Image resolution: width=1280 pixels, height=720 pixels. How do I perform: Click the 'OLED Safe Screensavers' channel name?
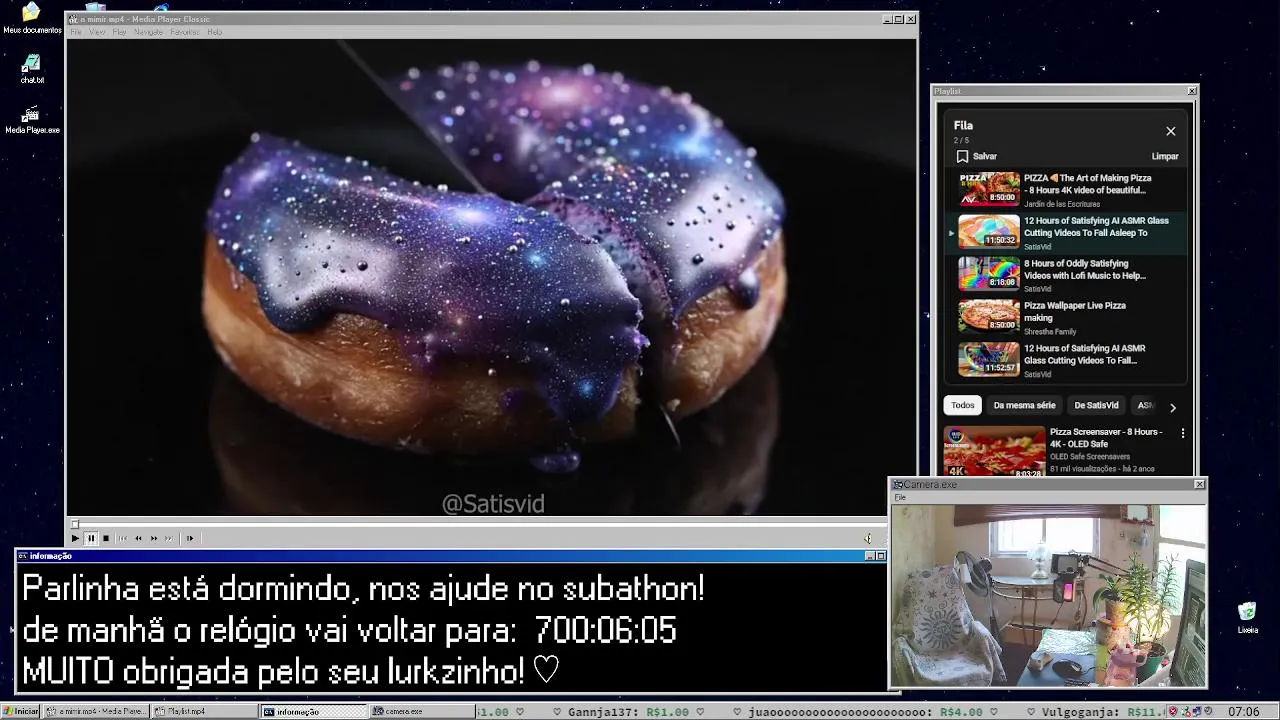tap(1090, 457)
